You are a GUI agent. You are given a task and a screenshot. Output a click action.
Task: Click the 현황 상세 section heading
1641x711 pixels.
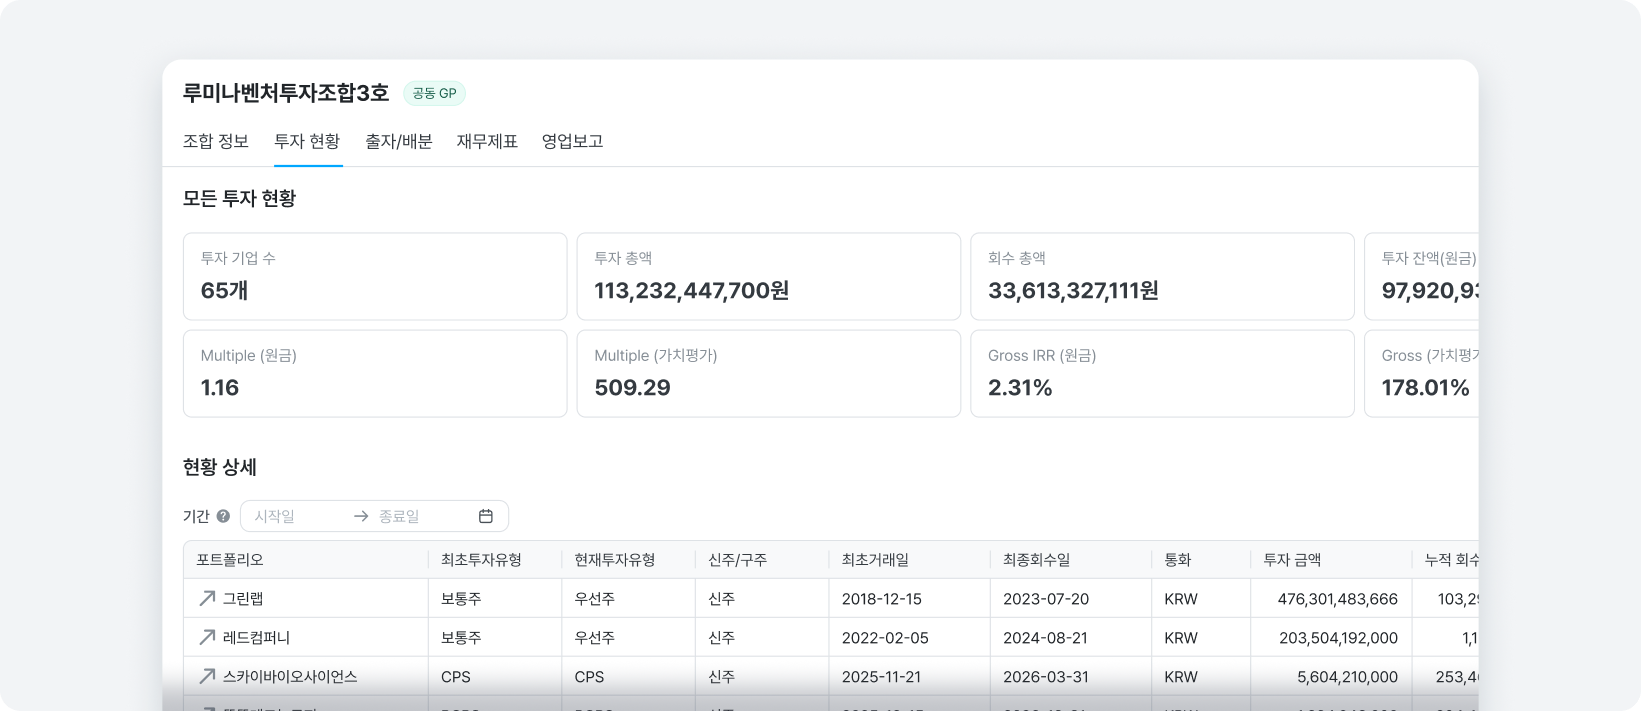220,467
